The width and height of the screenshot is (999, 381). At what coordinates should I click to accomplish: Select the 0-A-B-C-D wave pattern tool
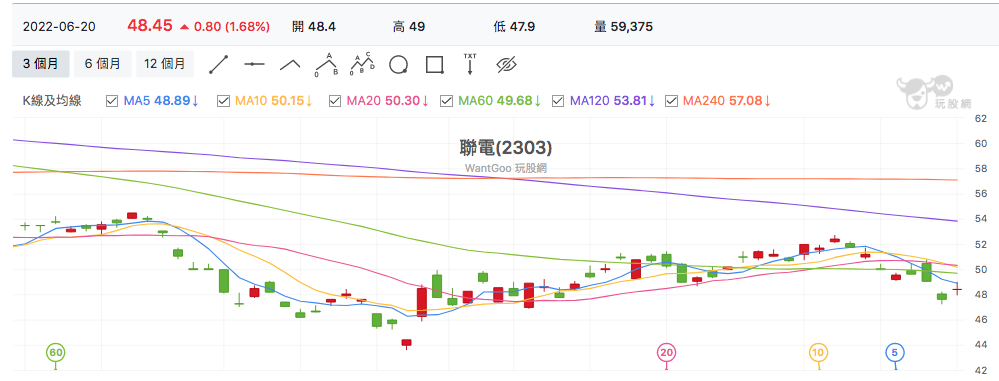363,64
